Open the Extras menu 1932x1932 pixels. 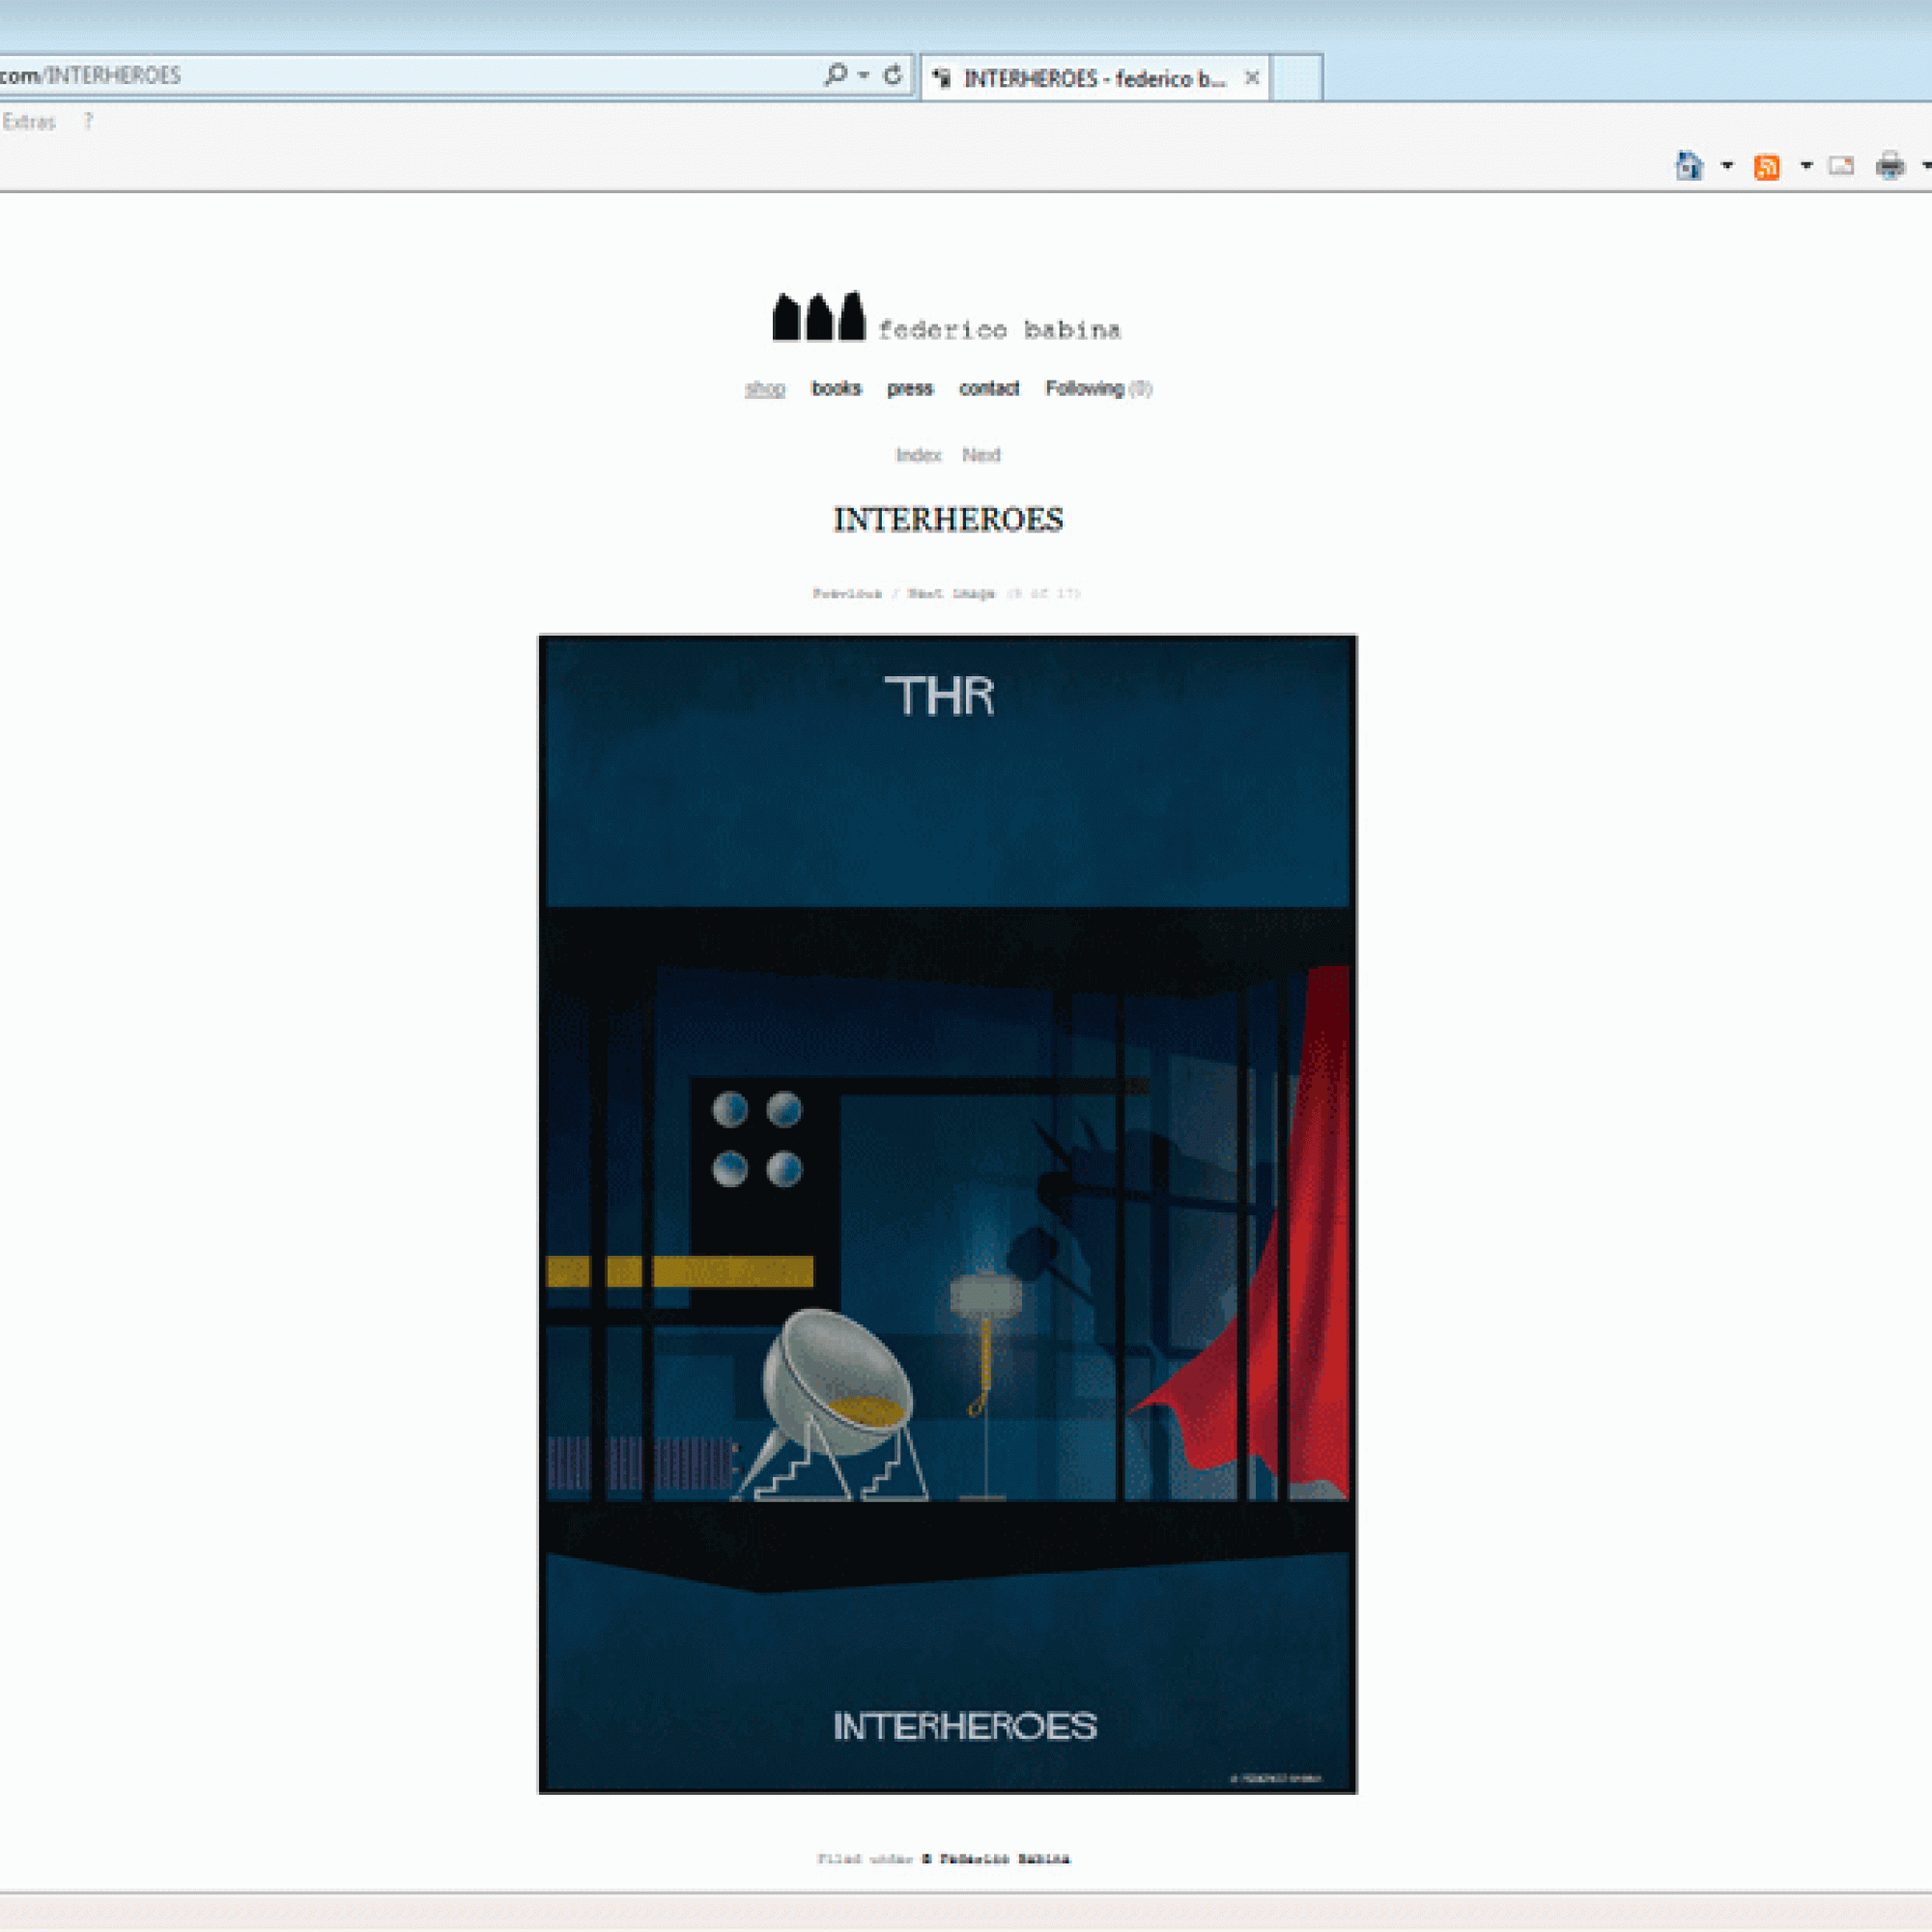click(29, 122)
